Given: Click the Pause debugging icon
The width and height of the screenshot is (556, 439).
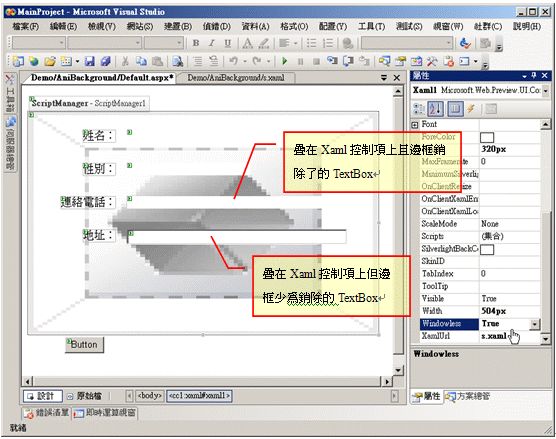Looking at the screenshot, I should point(300,61).
